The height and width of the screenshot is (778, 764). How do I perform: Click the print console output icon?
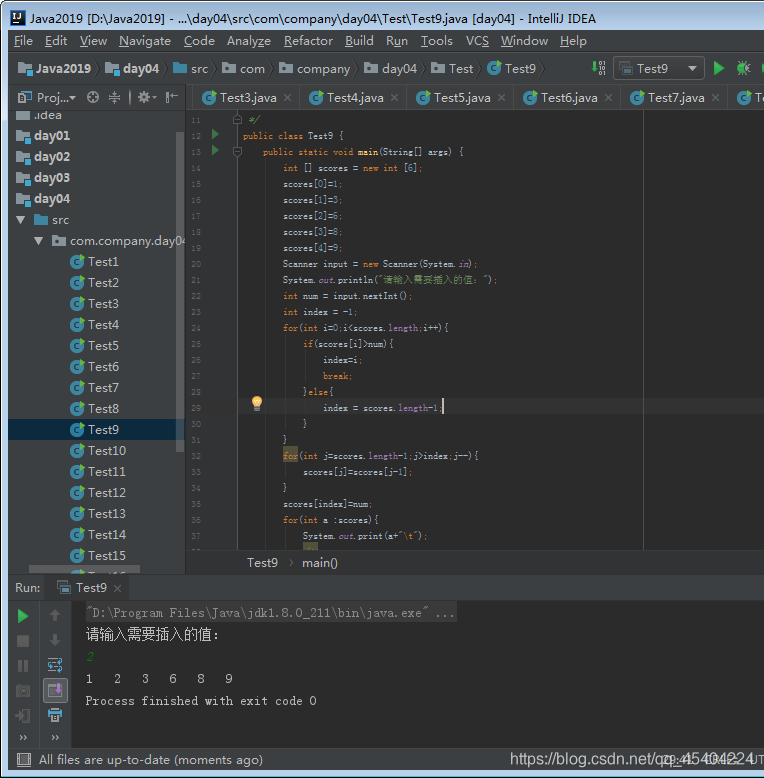coord(55,715)
